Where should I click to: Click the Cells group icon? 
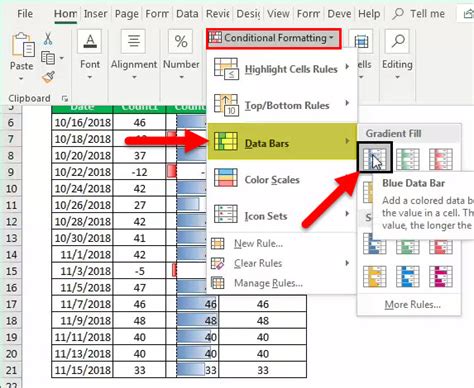click(x=361, y=41)
